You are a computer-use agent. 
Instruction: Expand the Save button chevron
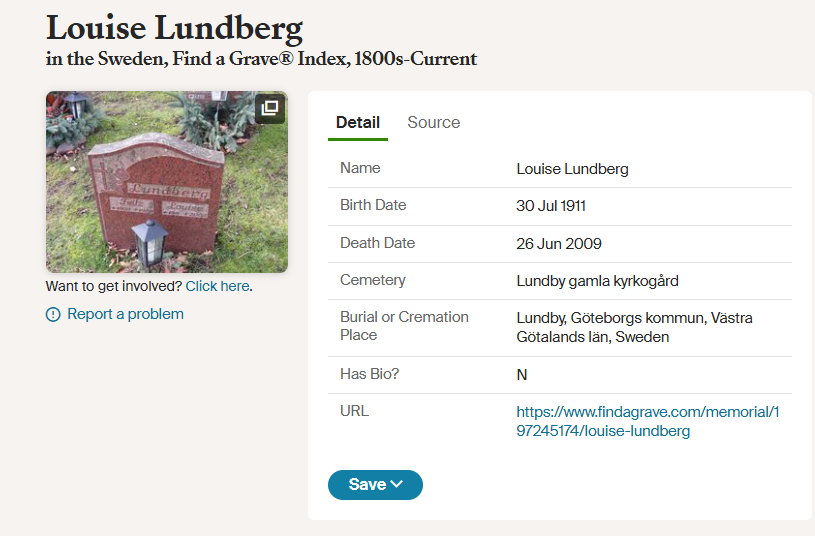(x=397, y=485)
